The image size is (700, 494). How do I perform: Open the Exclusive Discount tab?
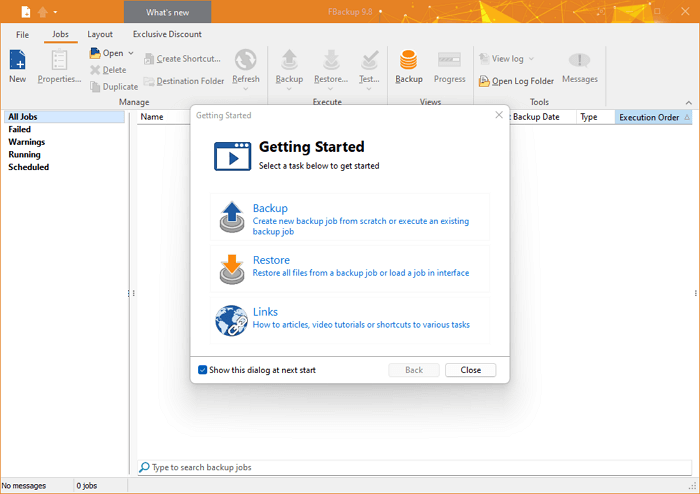click(x=166, y=34)
